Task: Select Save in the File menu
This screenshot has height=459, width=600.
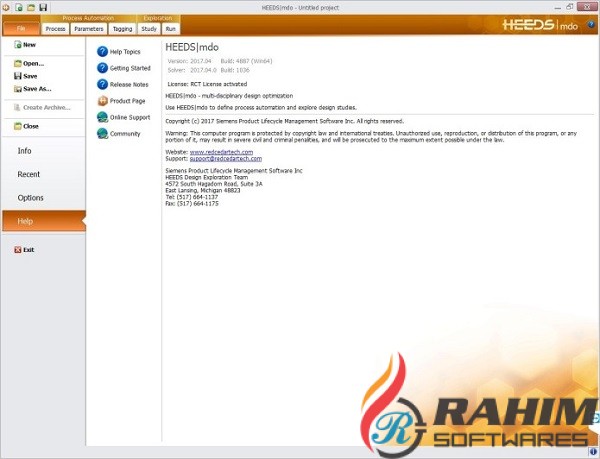Action: click(x=26, y=76)
